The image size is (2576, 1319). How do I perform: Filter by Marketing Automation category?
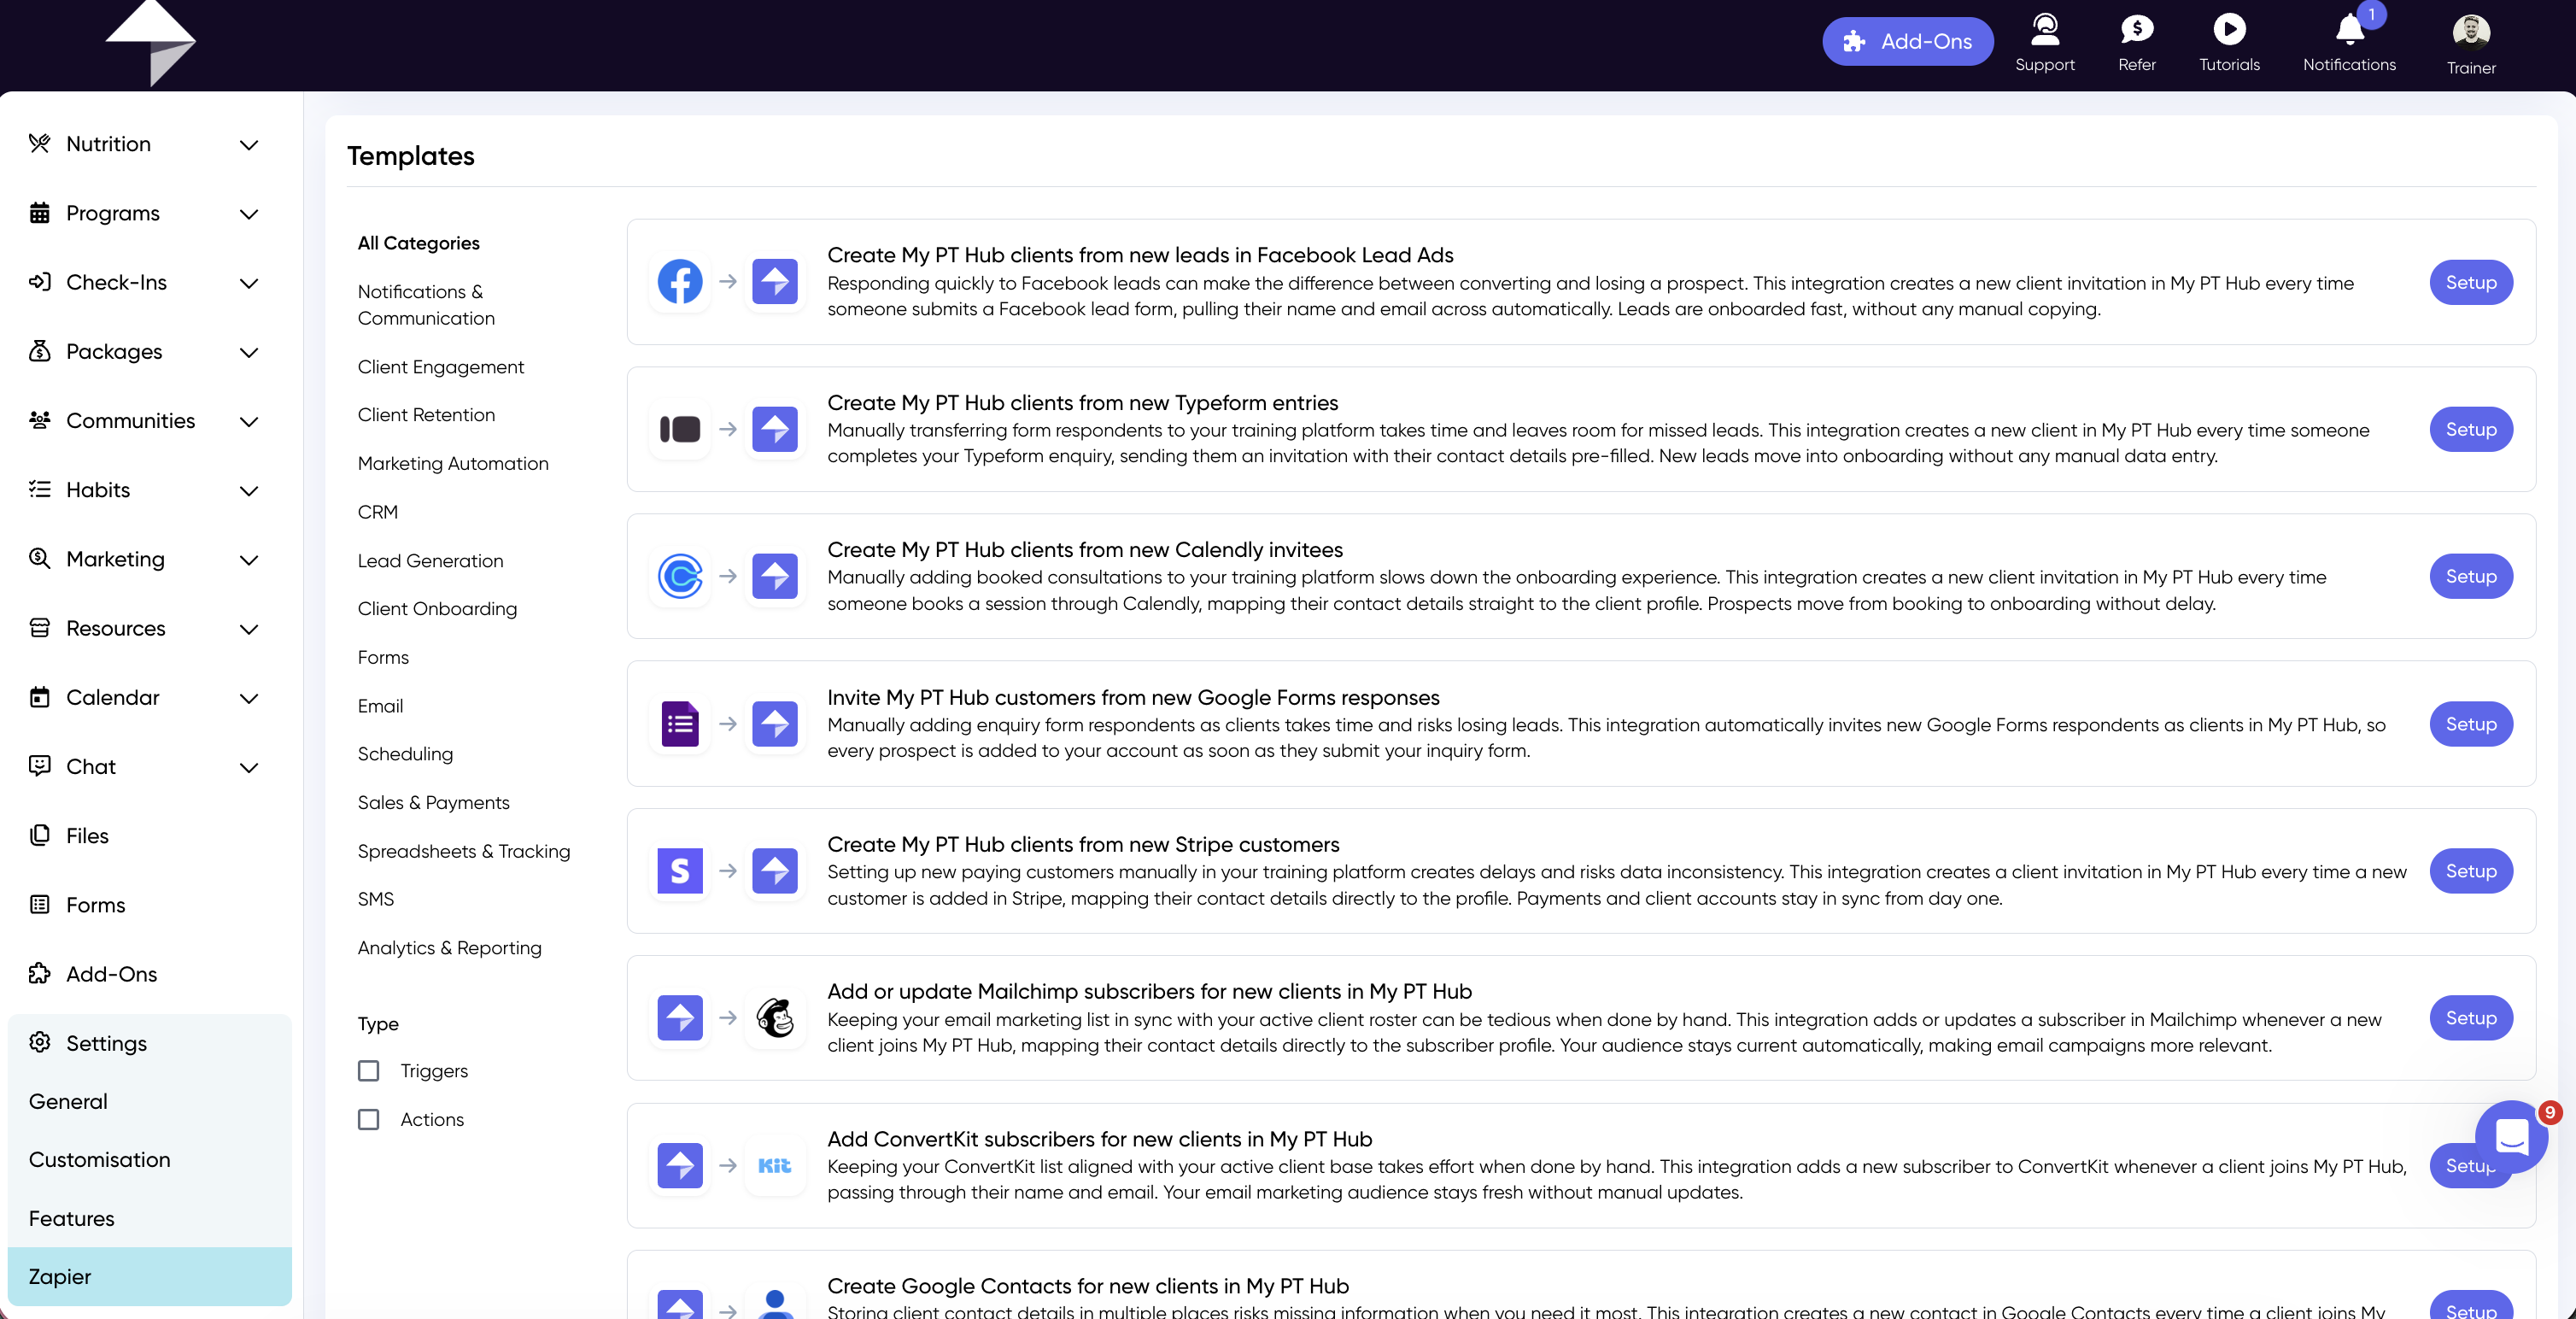coord(453,463)
